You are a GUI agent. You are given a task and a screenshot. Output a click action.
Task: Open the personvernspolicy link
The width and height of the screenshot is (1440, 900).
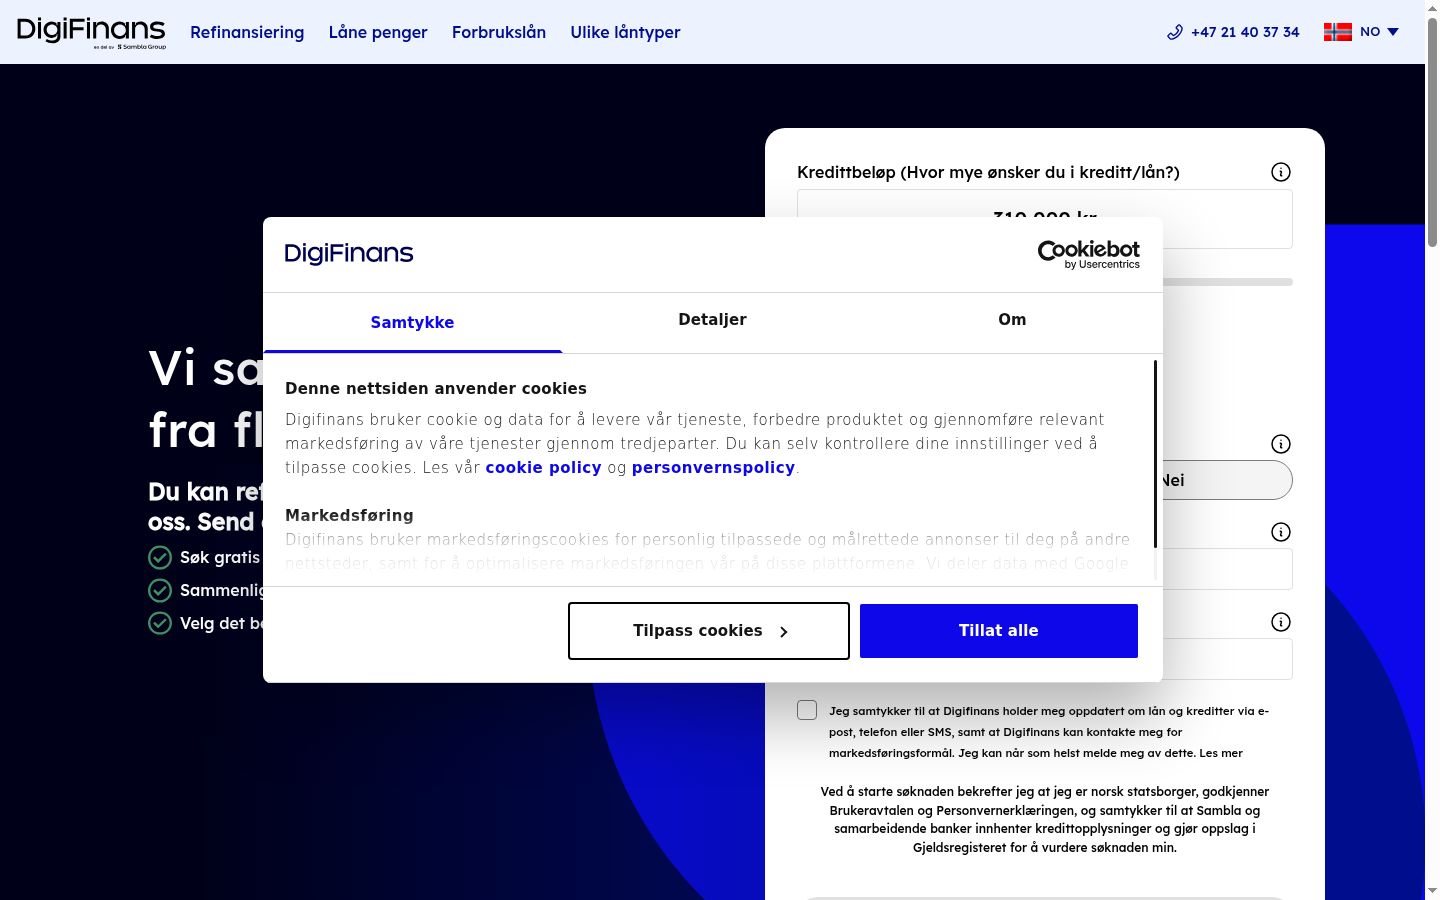pyautogui.click(x=713, y=467)
